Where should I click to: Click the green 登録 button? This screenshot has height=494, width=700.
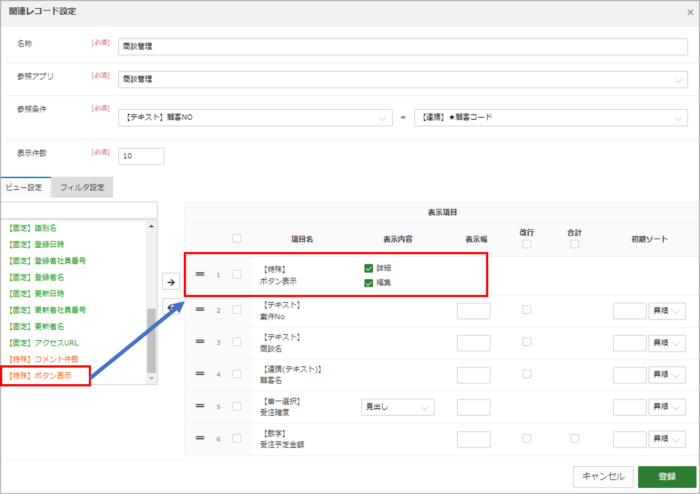point(667,477)
